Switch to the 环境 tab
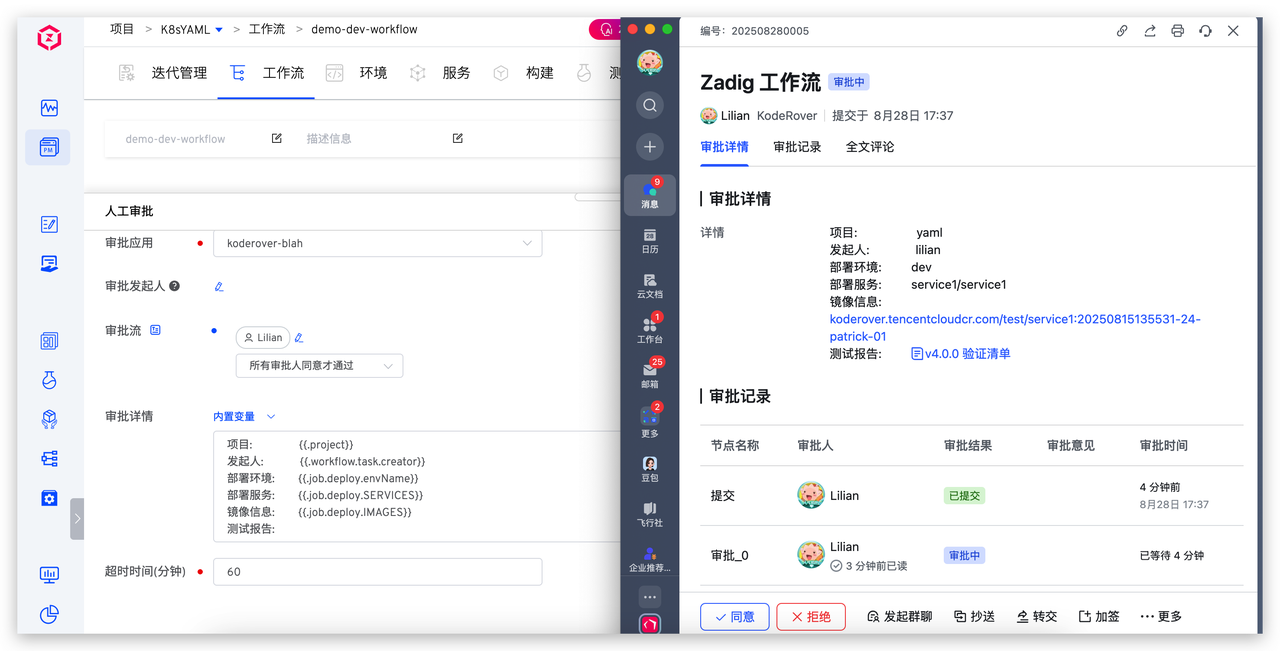1280x651 pixels. [x=357, y=73]
